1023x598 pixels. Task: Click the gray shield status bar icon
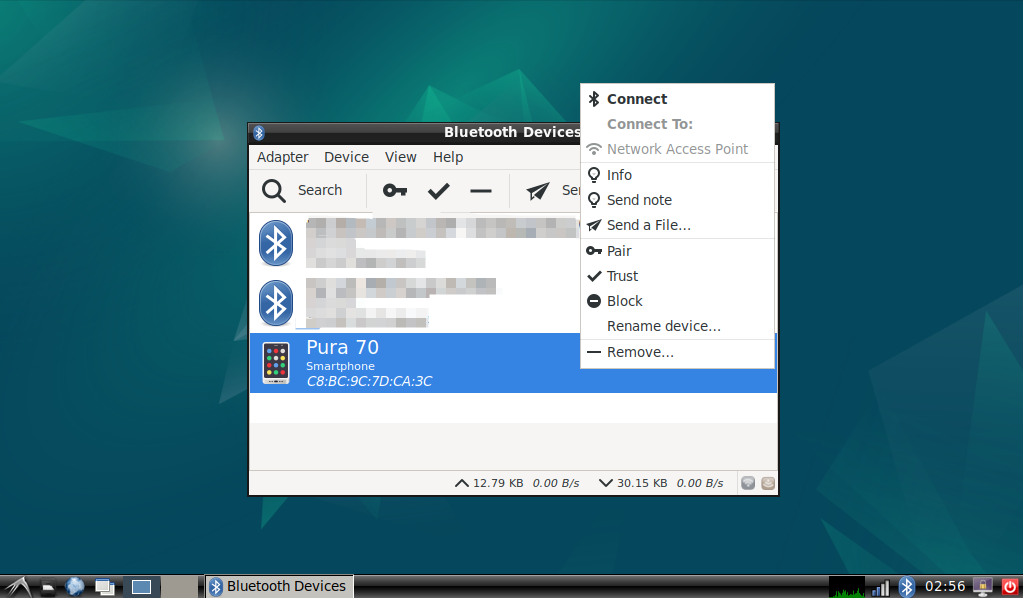(x=748, y=483)
